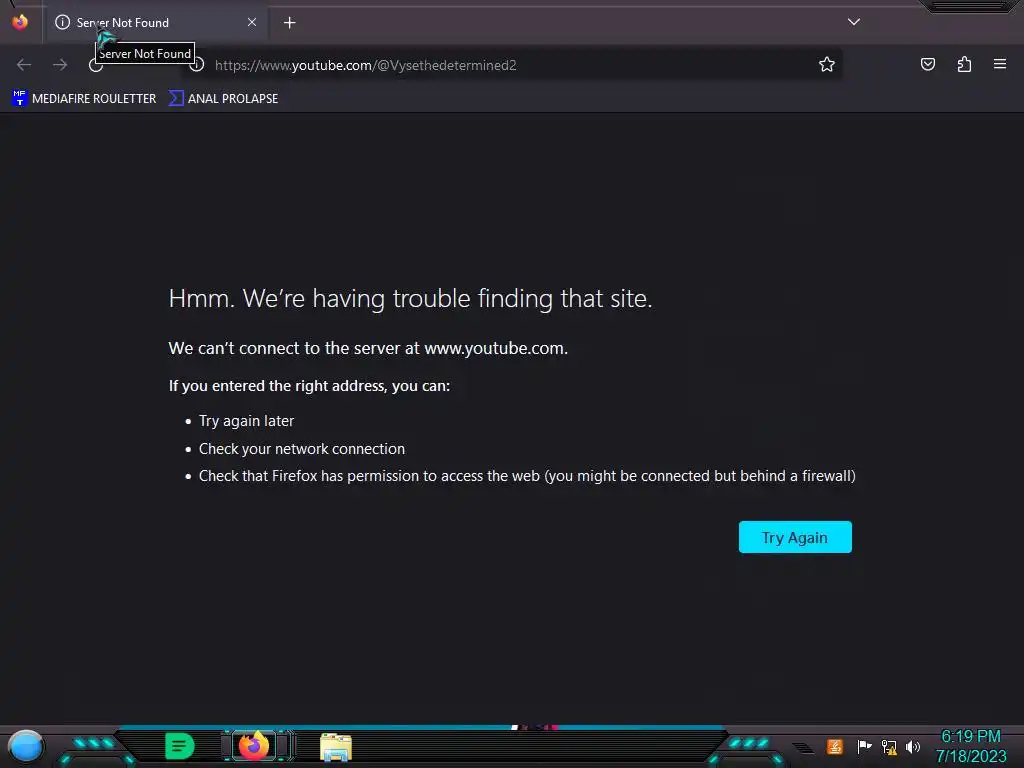The image size is (1024, 768).
Task: Close the Server Not Found tab
Action: pyautogui.click(x=252, y=22)
